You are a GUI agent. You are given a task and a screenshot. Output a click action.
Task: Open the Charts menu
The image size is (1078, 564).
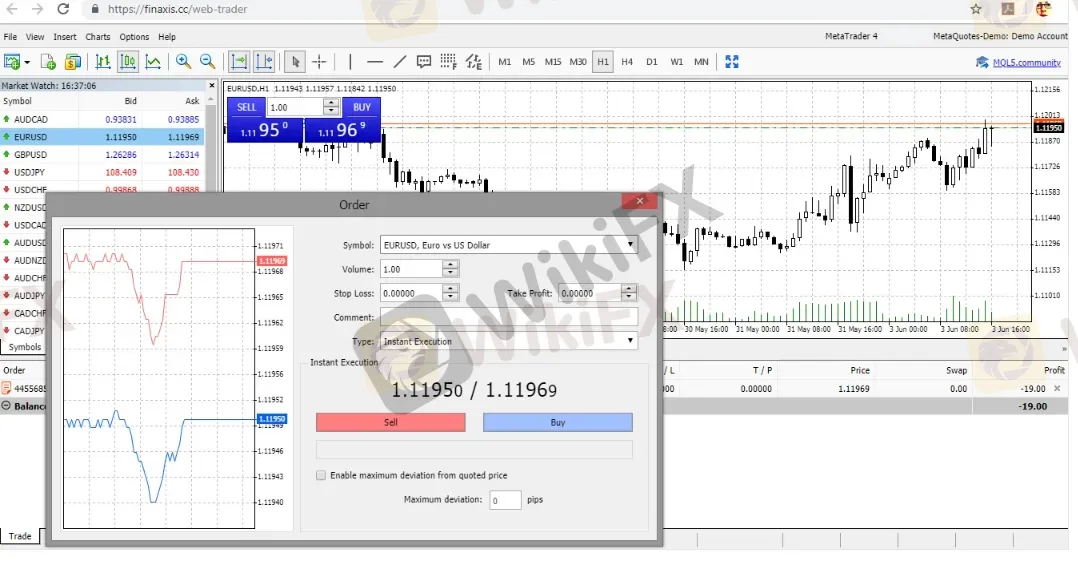(98, 37)
